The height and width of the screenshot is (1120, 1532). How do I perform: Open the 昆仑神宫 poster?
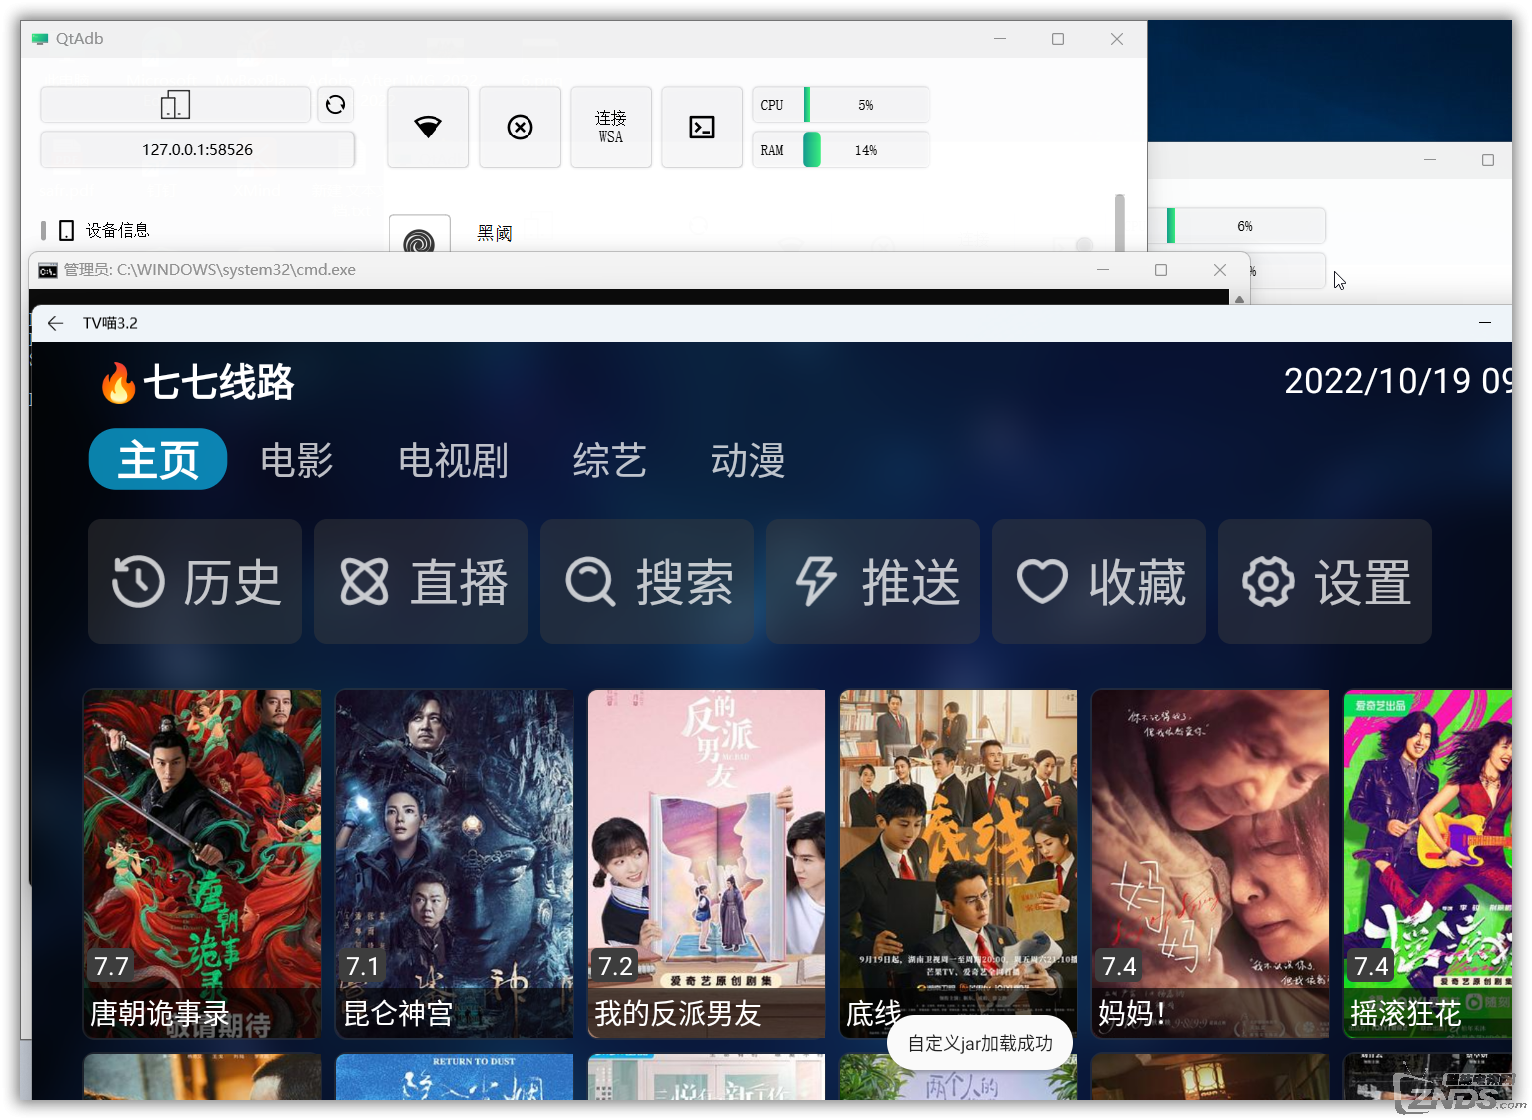click(455, 863)
